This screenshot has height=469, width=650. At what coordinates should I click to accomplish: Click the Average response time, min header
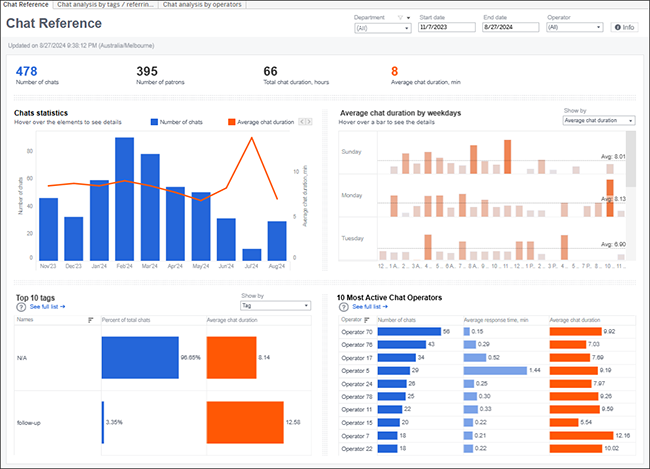(x=496, y=320)
